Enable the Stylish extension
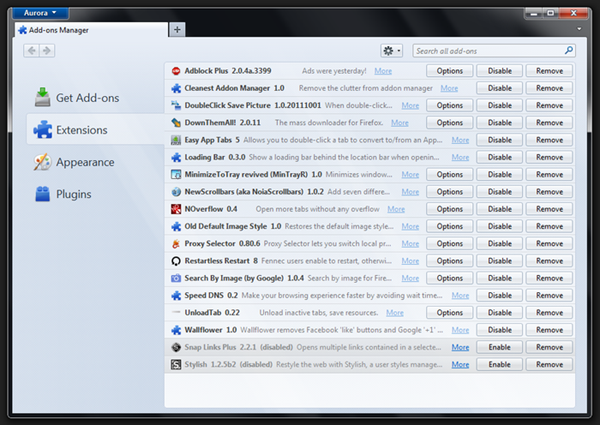This screenshot has width=600, height=425. (x=499, y=365)
